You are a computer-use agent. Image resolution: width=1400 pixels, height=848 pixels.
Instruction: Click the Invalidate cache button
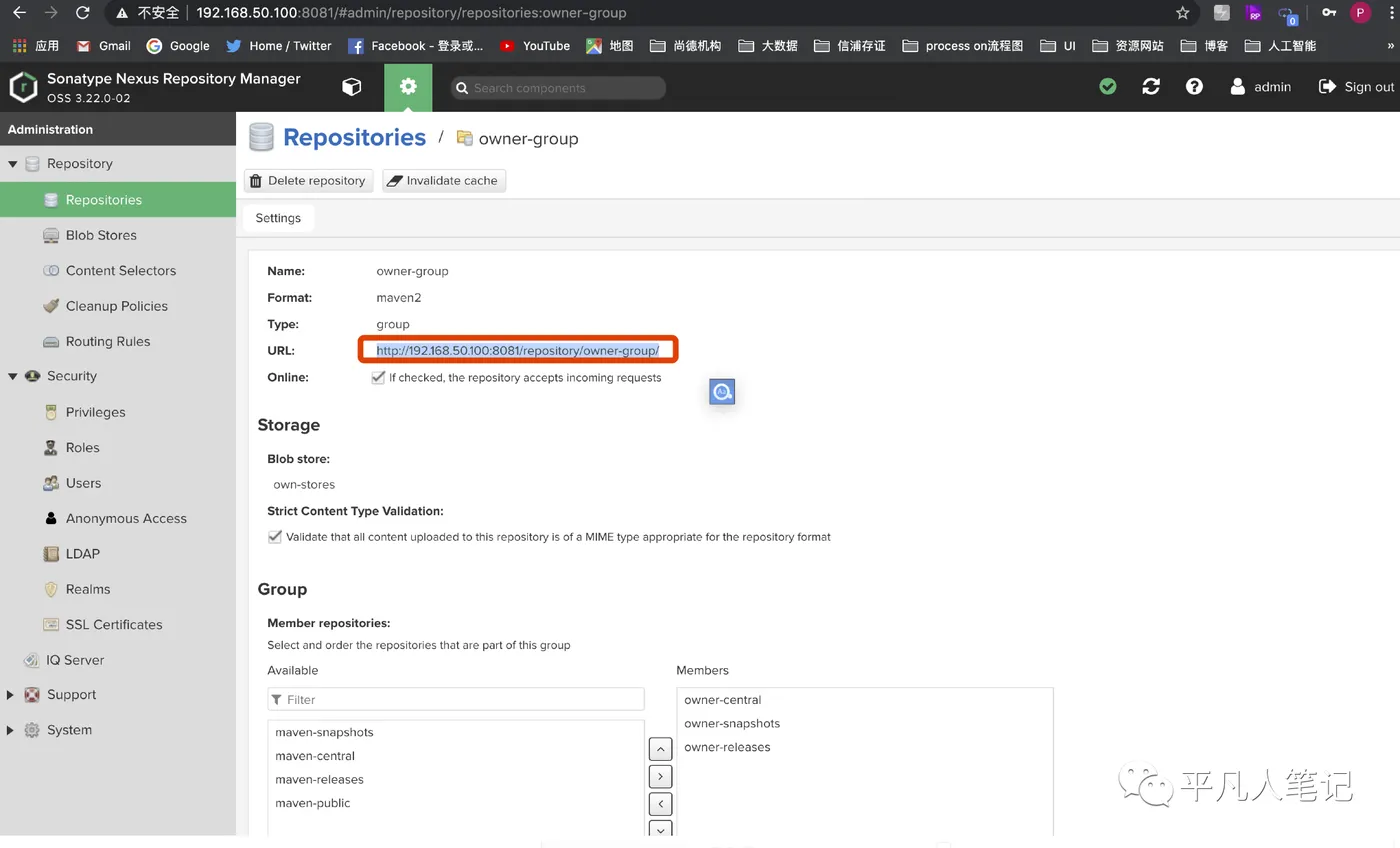[x=444, y=181]
